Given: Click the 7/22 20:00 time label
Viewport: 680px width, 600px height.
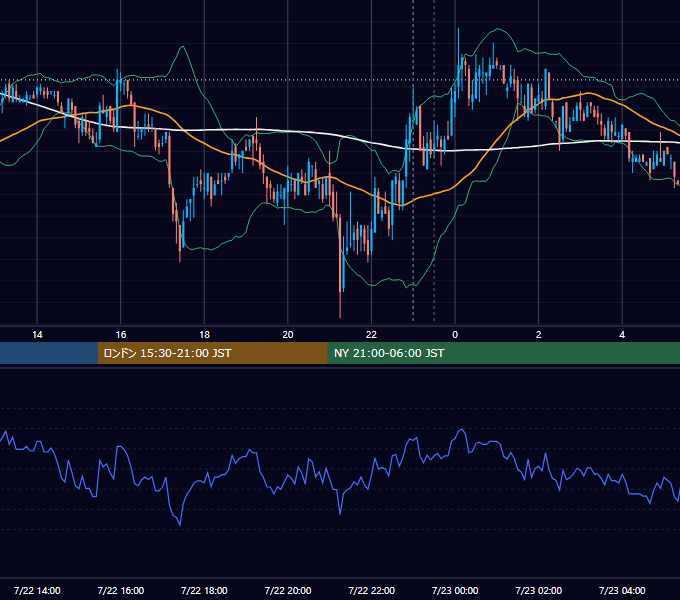Looking at the screenshot, I should 288,590.
